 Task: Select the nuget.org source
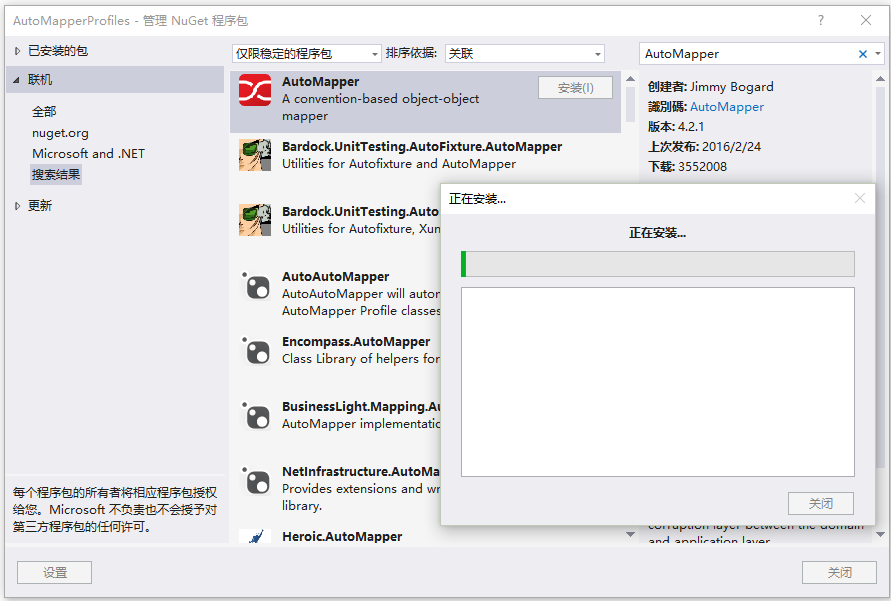[x=60, y=133]
